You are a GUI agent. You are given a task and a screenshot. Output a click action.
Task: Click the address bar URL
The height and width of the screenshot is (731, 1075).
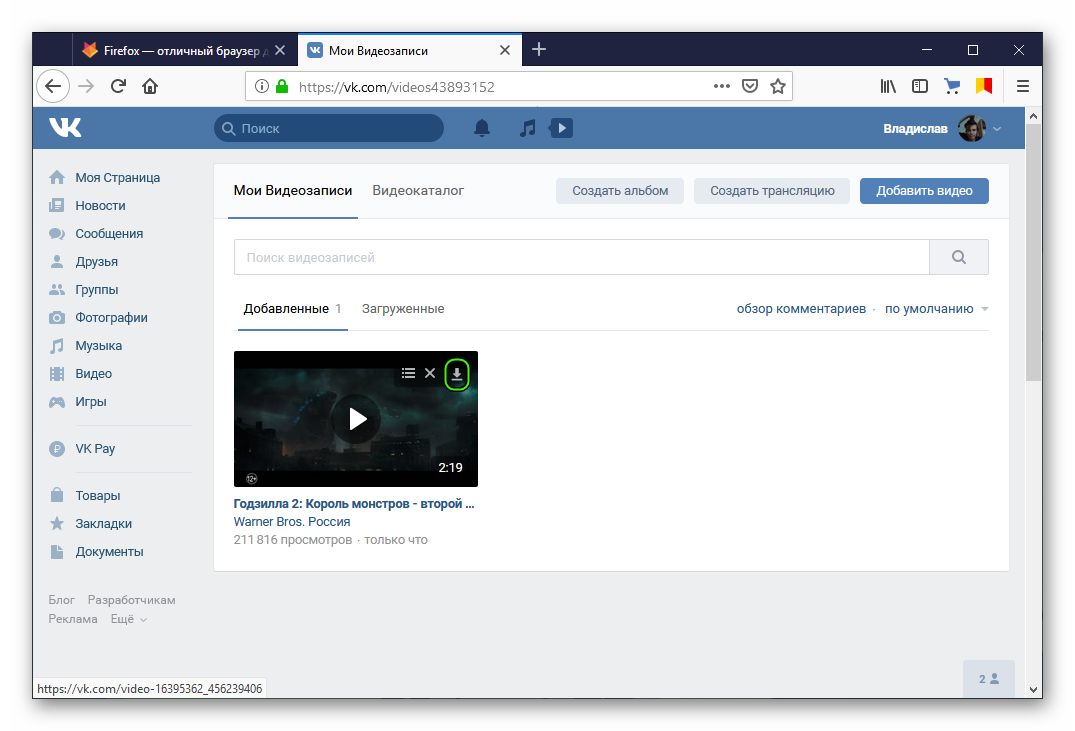396,87
